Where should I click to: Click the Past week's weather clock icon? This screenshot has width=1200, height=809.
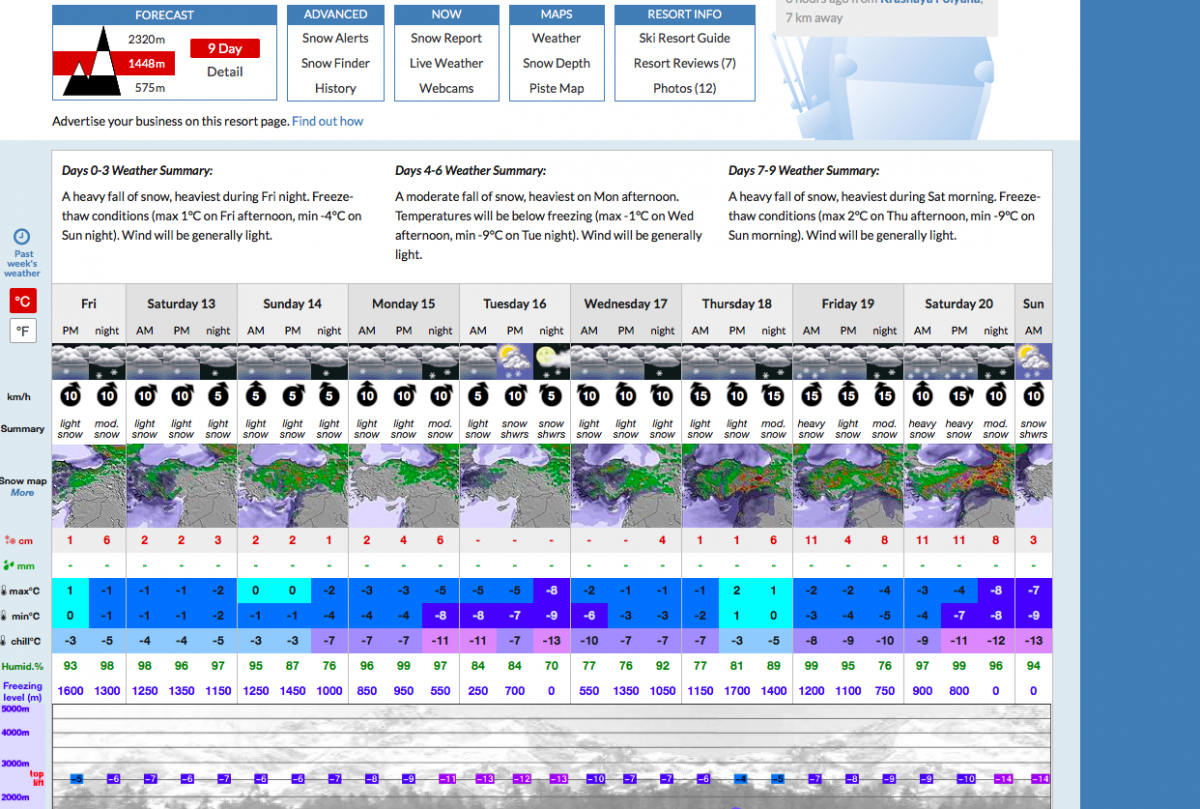pos(22,237)
